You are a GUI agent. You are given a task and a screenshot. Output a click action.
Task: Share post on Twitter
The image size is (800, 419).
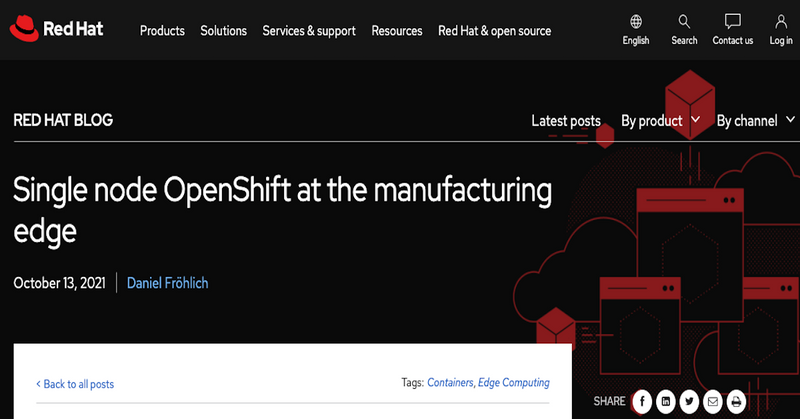(x=689, y=402)
